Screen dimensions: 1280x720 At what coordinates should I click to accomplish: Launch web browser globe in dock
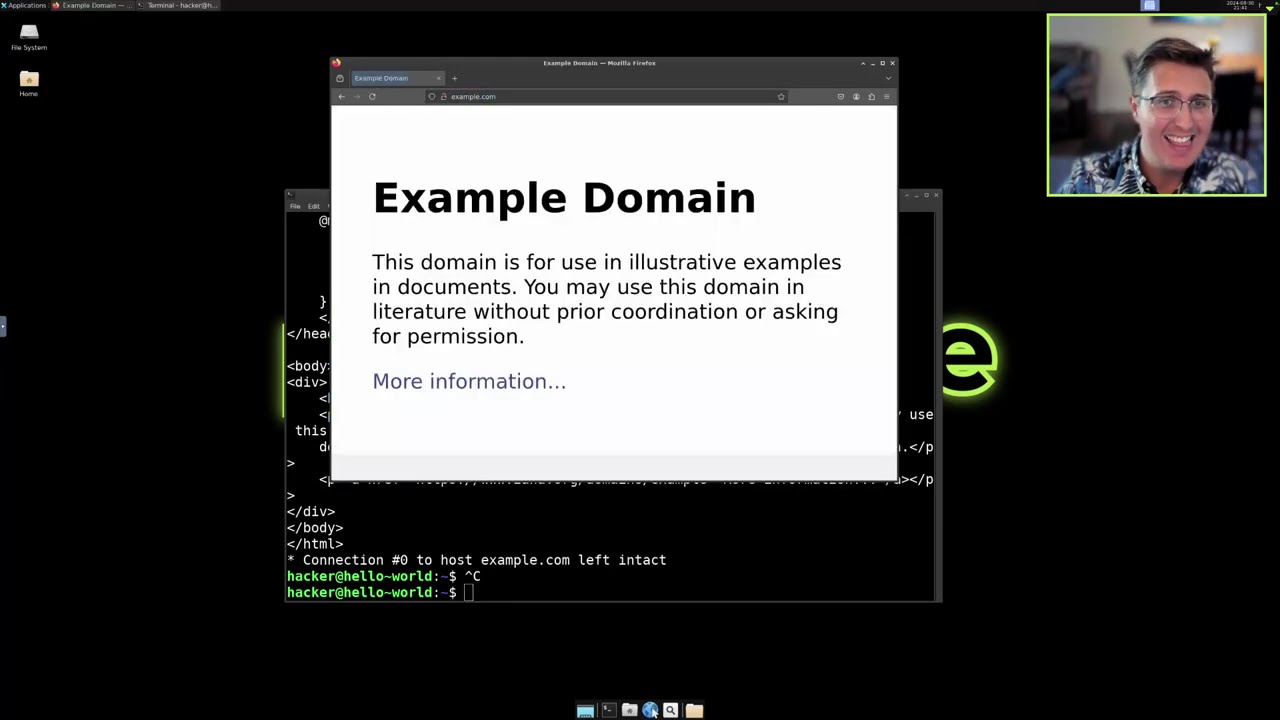pyautogui.click(x=650, y=710)
